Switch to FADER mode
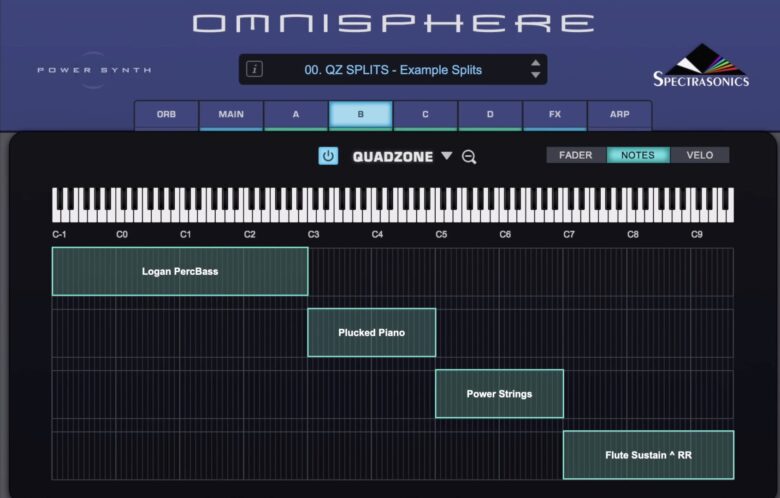 pos(576,155)
